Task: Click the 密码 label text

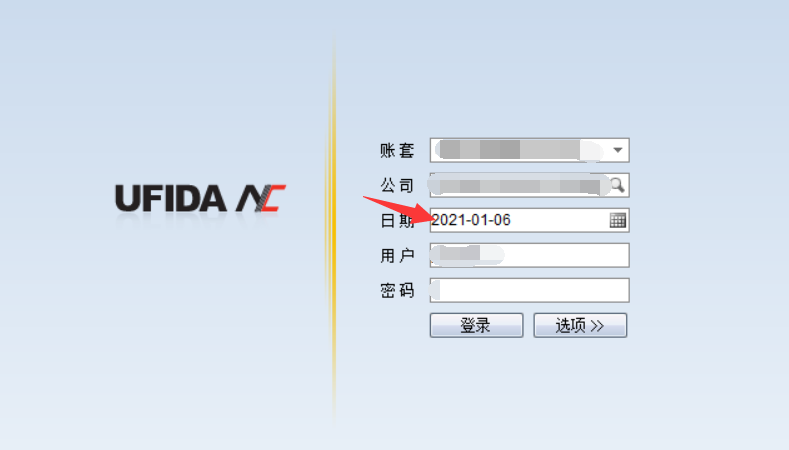Action: pos(397,290)
